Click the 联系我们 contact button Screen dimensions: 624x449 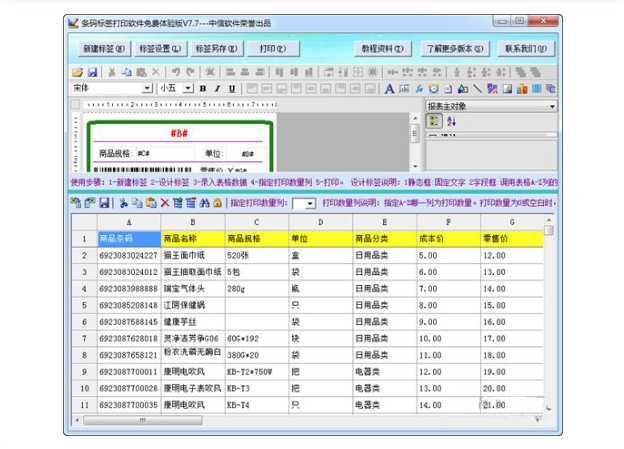point(526,49)
